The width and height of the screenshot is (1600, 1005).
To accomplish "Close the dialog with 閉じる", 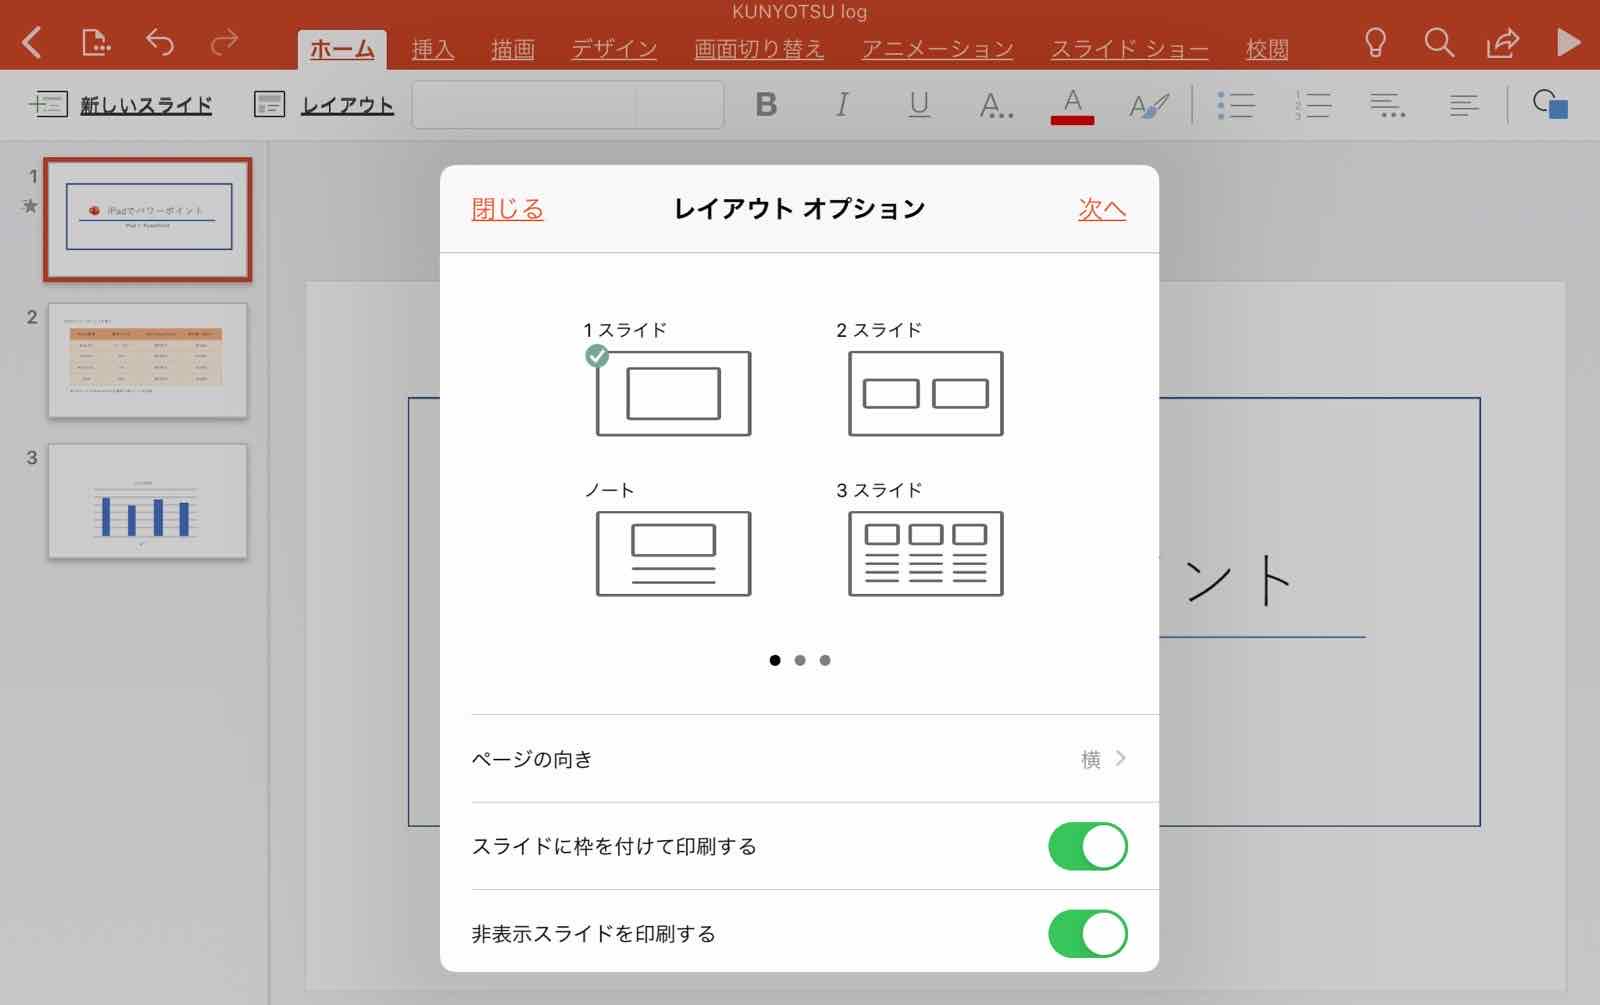I will pyautogui.click(x=507, y=208).
